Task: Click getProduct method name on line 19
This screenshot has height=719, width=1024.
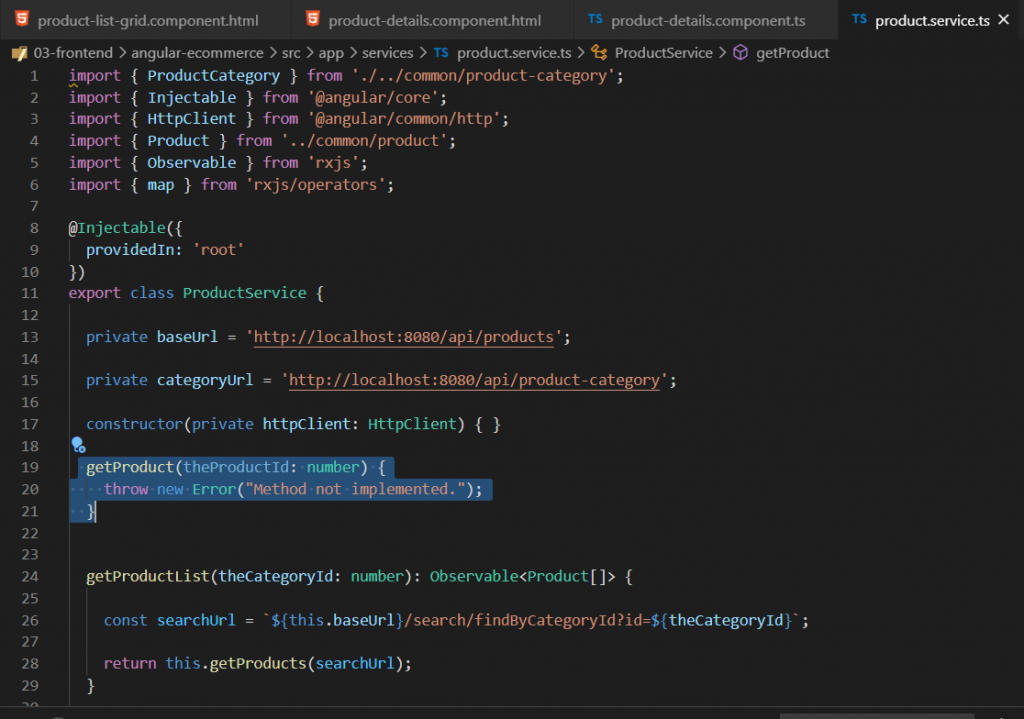Action: (130, 468)
